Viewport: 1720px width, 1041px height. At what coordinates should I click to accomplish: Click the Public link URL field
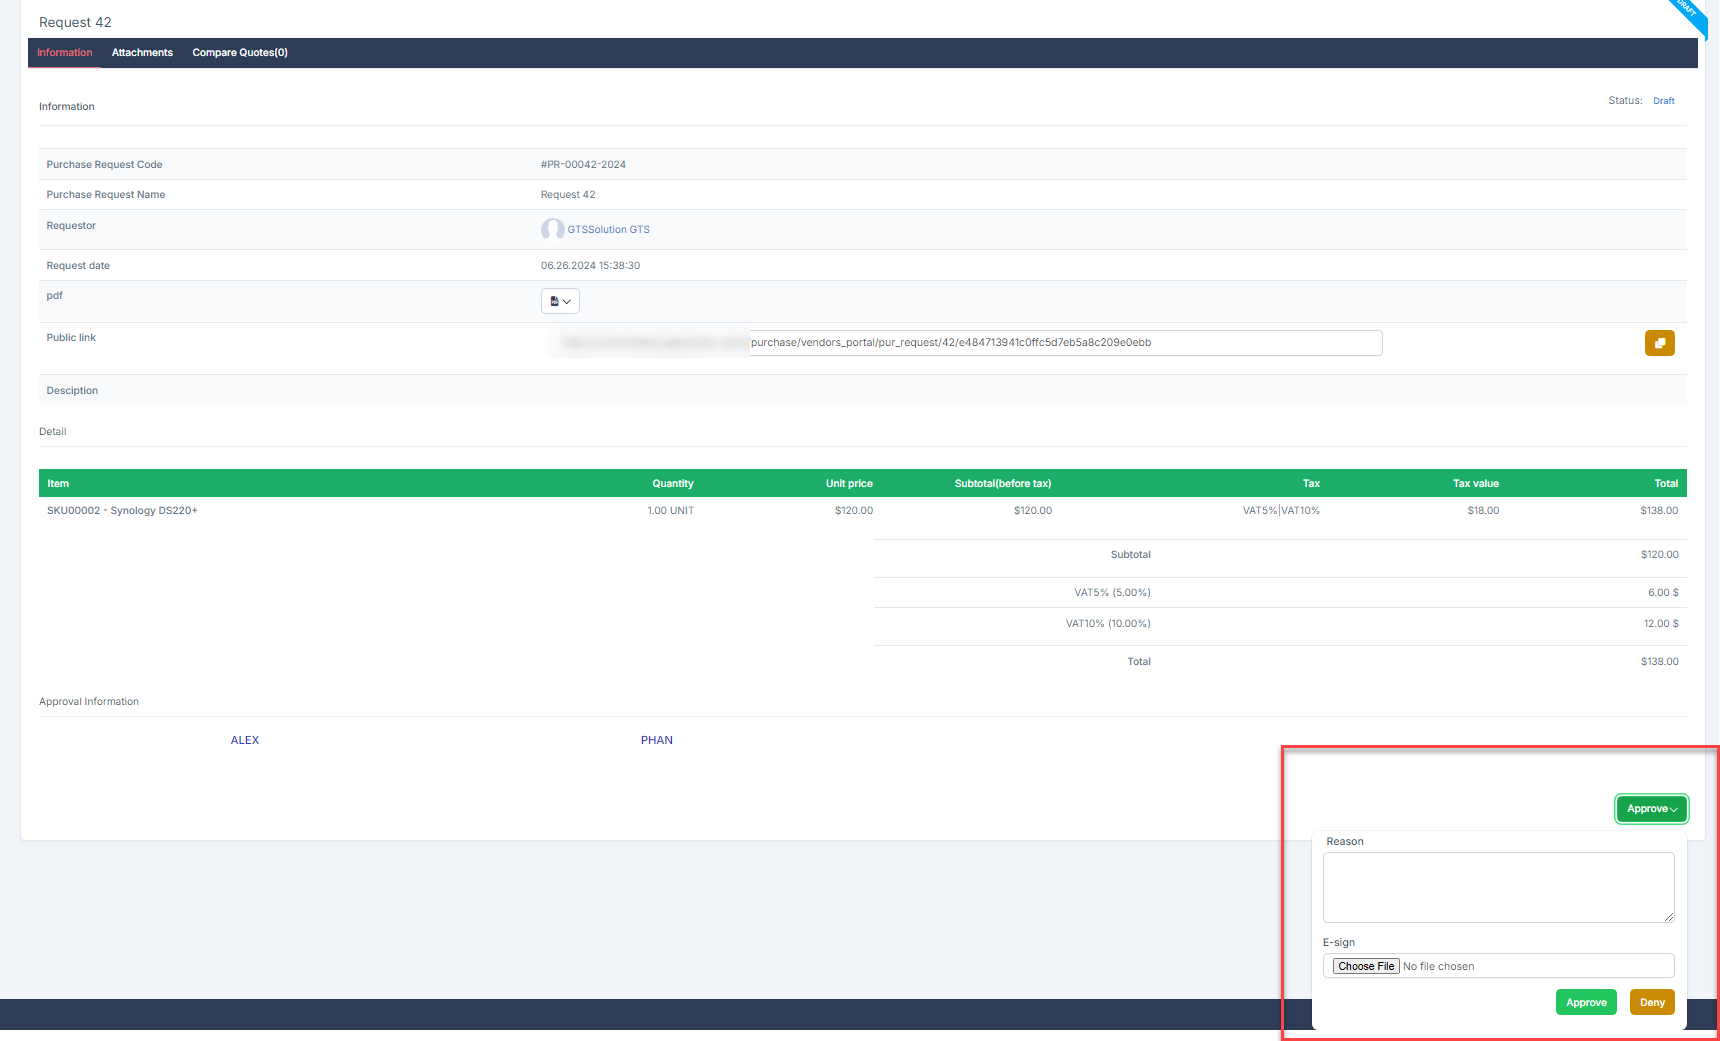pyautogui.click(x=1064, y=343)
